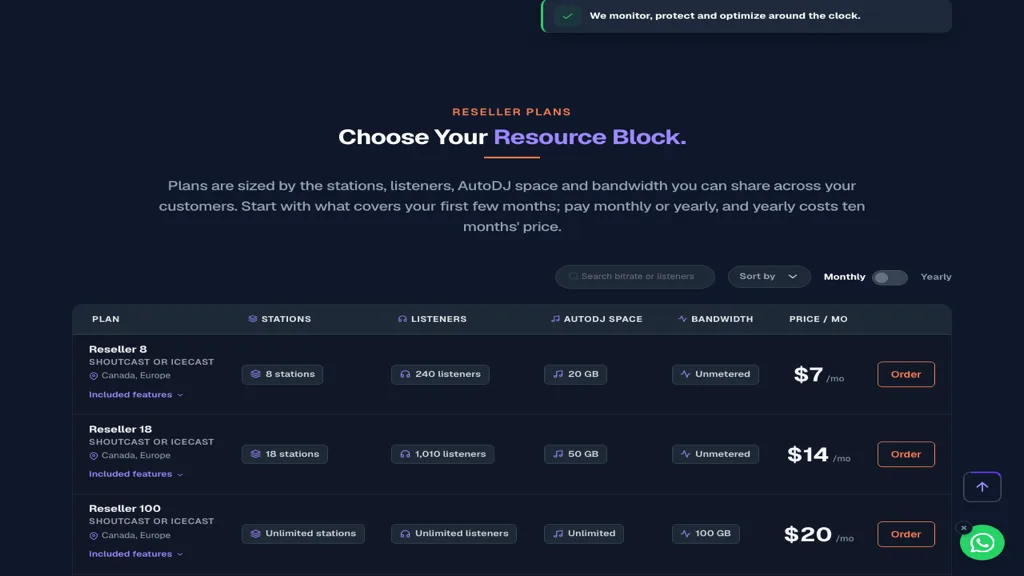Click Unmetered badge in Reseller 8 row
Image resolution: width=1024 pixels, height=576 pixels.
pyautogui.click(x=715, y=374)
